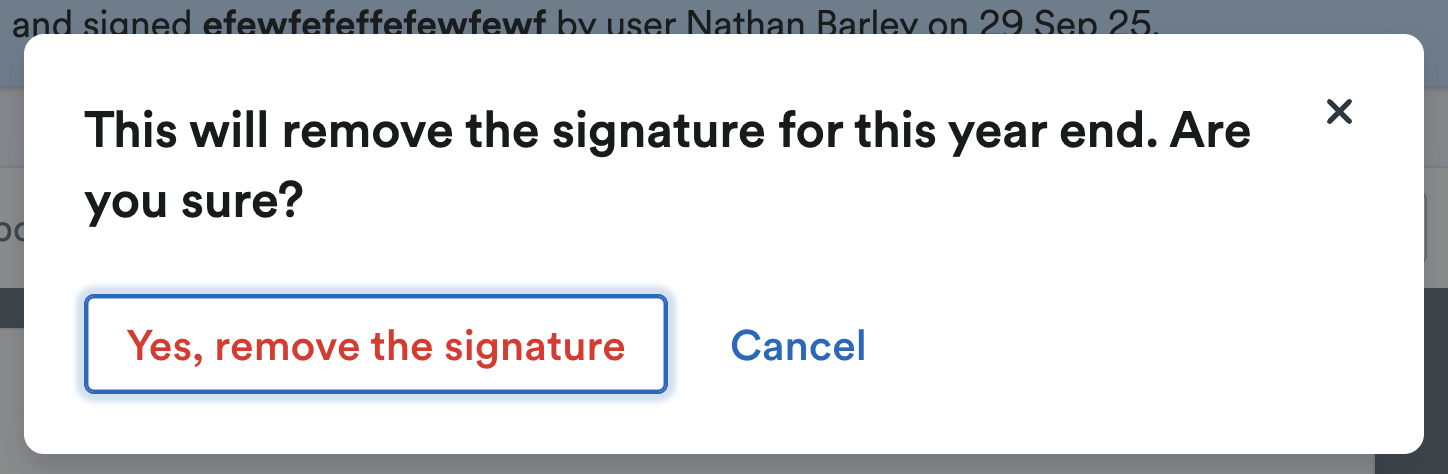Close the signature removal dialog
Viewport: 1448px width, 474px height.
[1339, 112]
